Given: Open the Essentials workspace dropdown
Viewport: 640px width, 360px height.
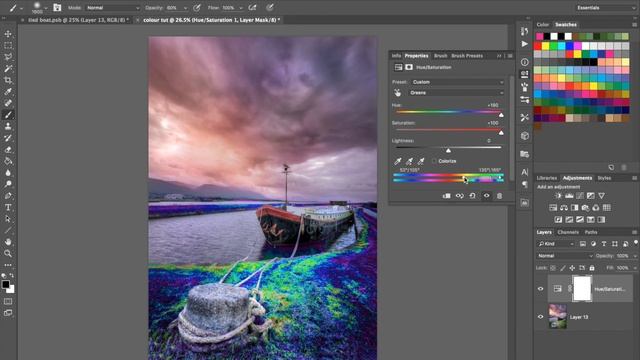Looking at the screenshot, I should [606, 8].
